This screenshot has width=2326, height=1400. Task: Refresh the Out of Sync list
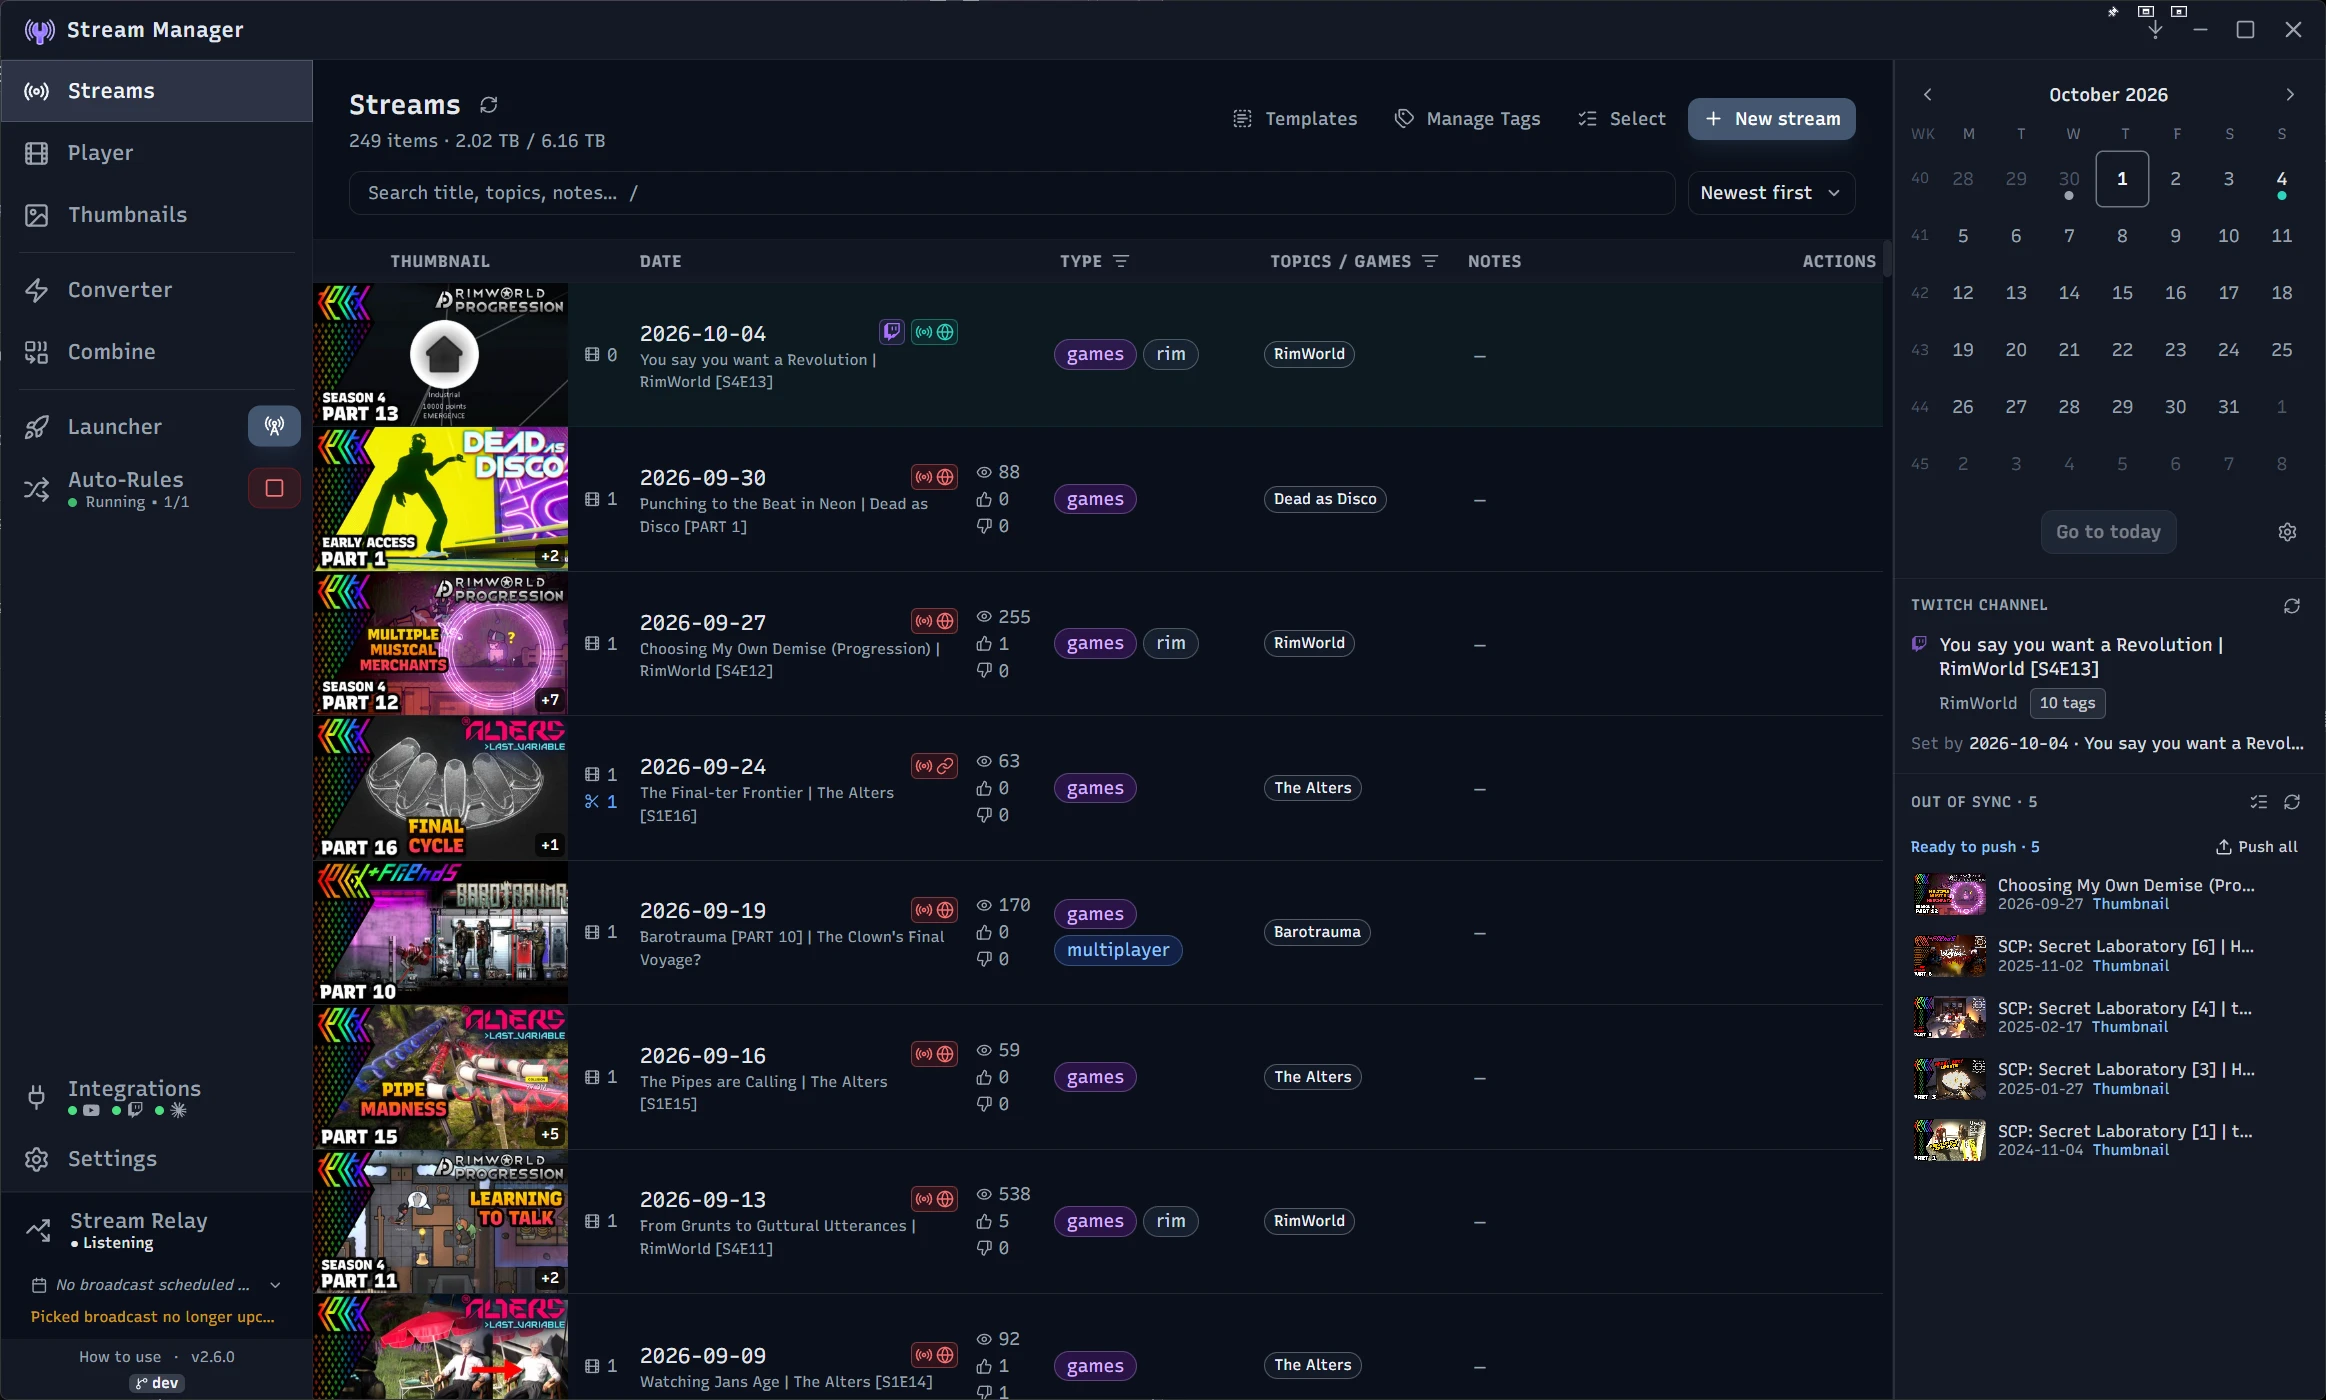click(2292, 802)
